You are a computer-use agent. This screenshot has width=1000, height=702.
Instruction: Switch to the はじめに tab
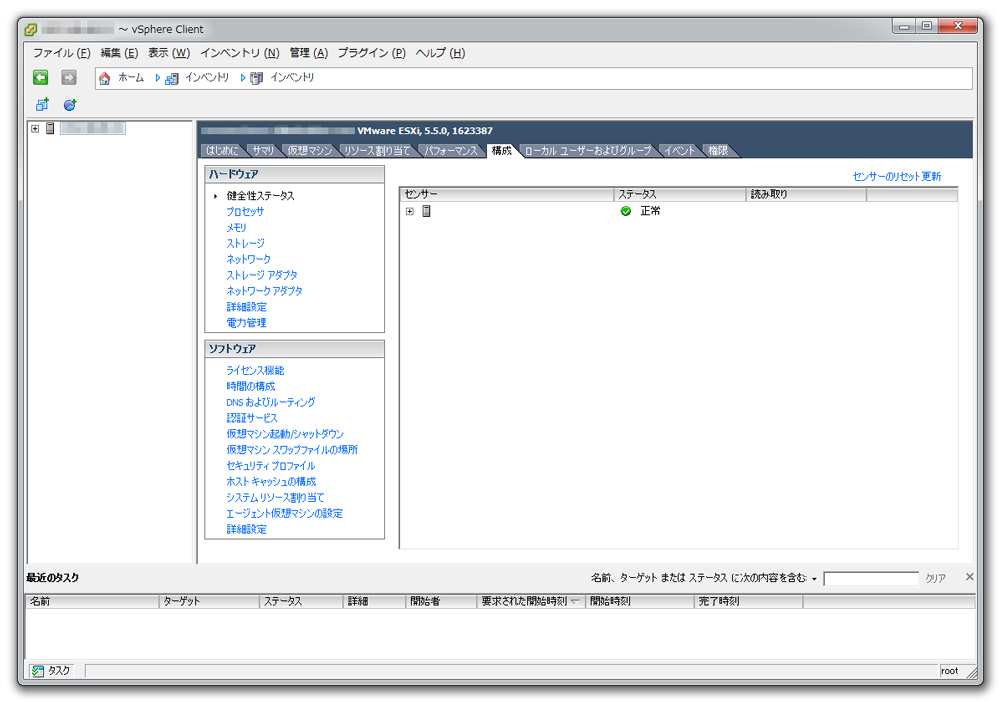coord(223,150)
